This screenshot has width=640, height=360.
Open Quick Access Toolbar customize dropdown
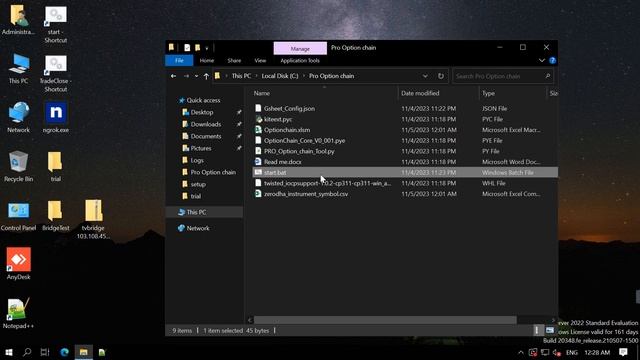pyautogui.click(x=207, y=48)
